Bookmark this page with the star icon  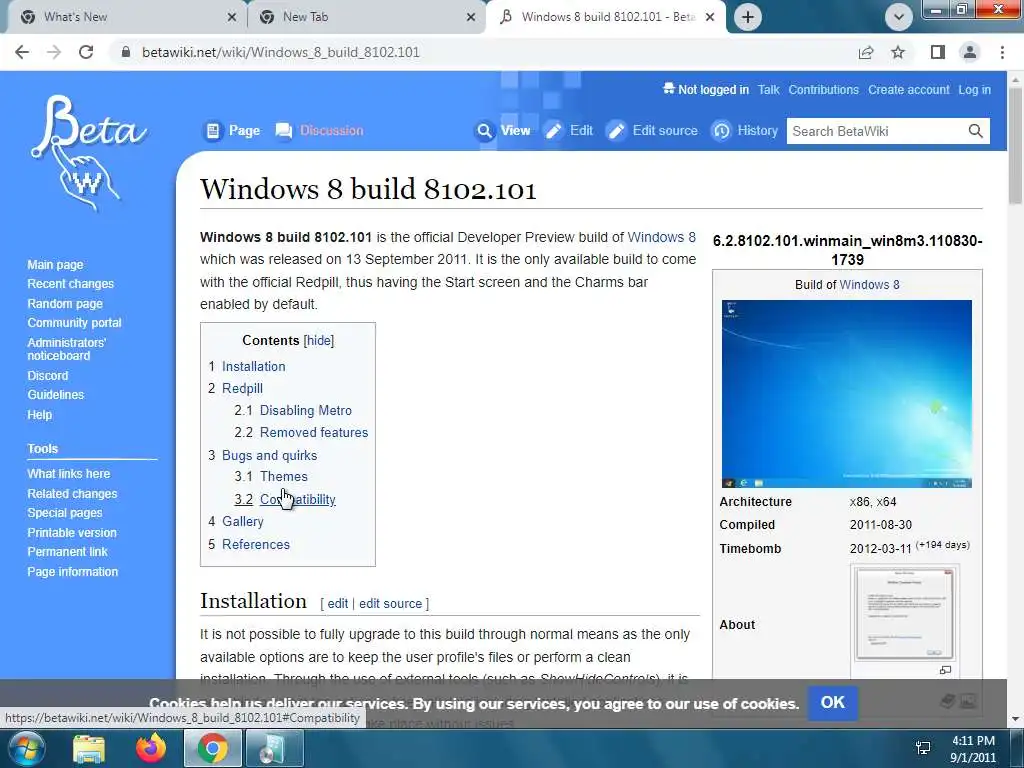coord(898,52)
